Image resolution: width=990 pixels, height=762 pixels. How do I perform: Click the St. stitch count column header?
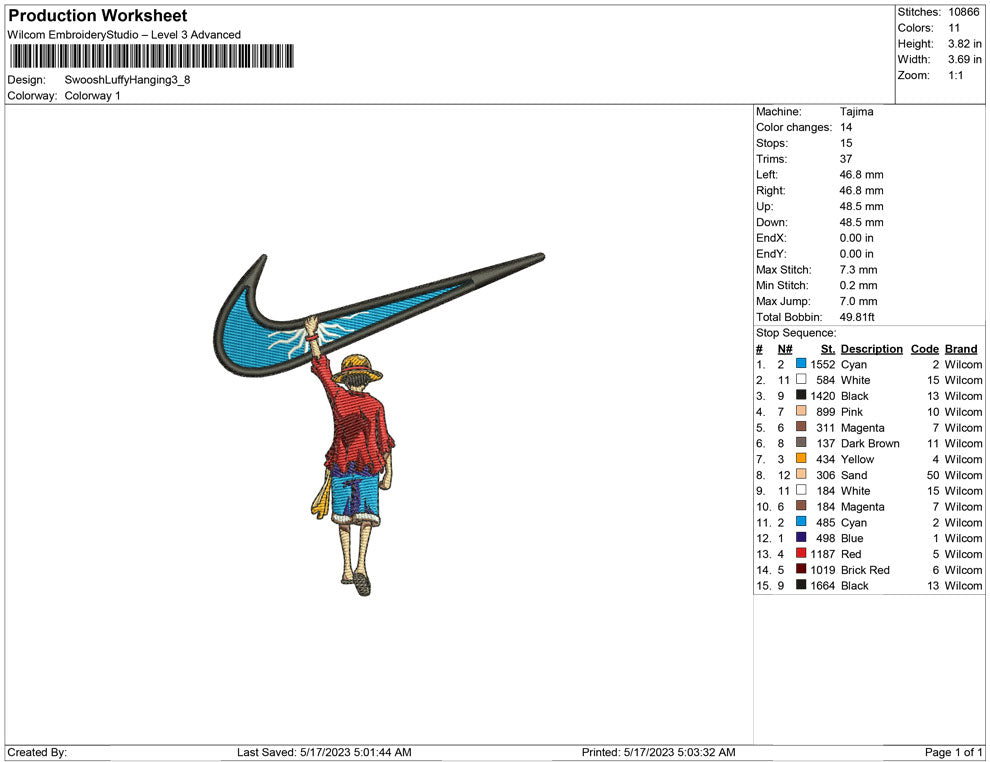[827, 349]
